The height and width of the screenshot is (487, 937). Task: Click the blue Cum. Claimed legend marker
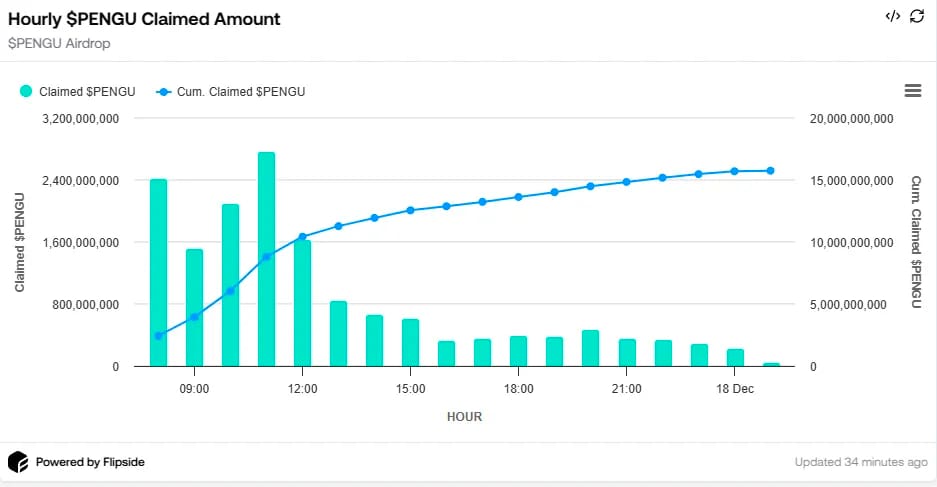click(163, 92)
